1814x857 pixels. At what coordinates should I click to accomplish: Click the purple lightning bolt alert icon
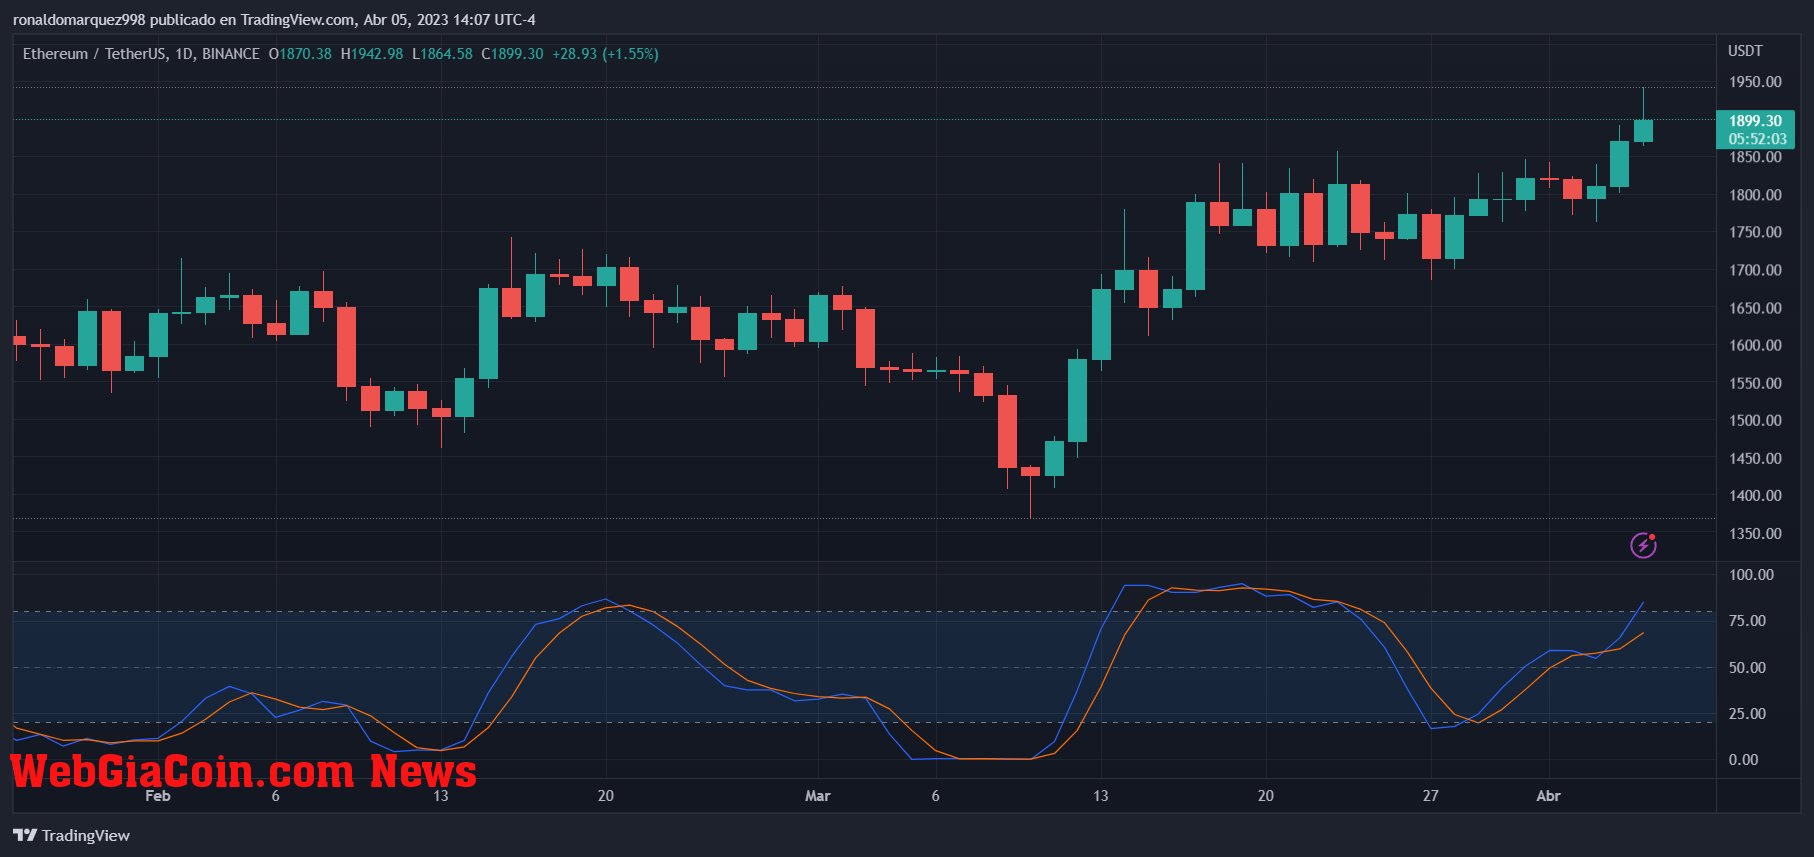click(1643, 545)
